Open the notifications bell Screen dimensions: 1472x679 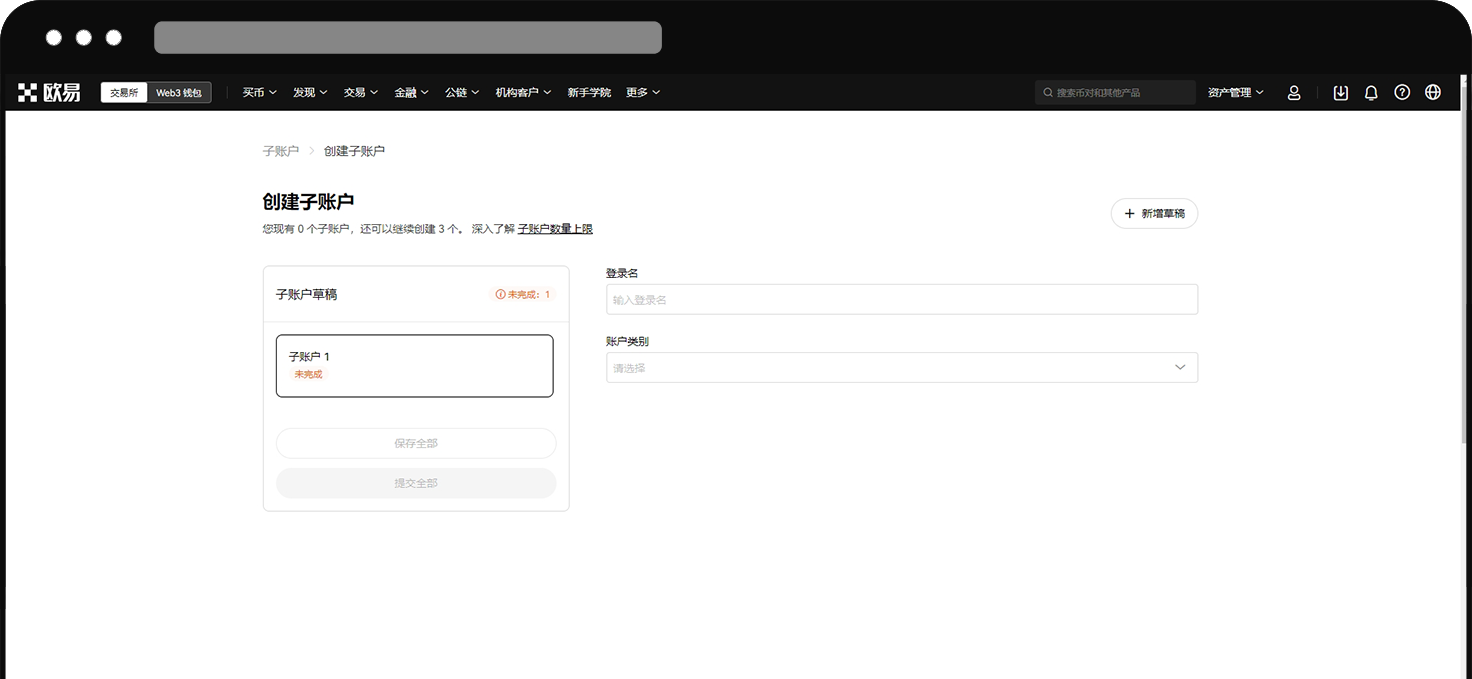(1371, 92)
